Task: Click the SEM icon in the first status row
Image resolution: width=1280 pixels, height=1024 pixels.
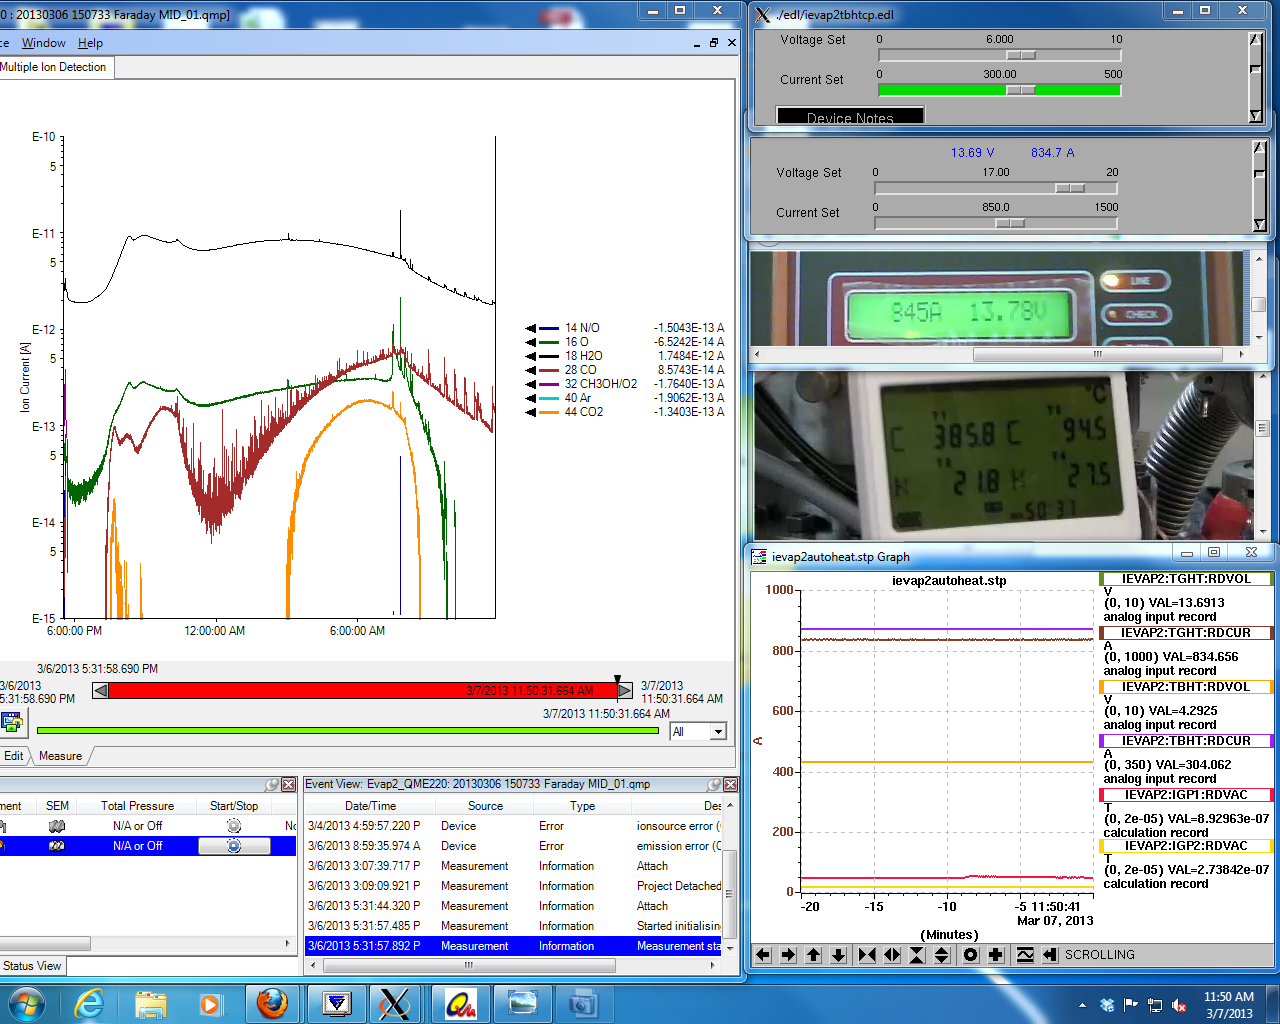Action: [57, 826]
